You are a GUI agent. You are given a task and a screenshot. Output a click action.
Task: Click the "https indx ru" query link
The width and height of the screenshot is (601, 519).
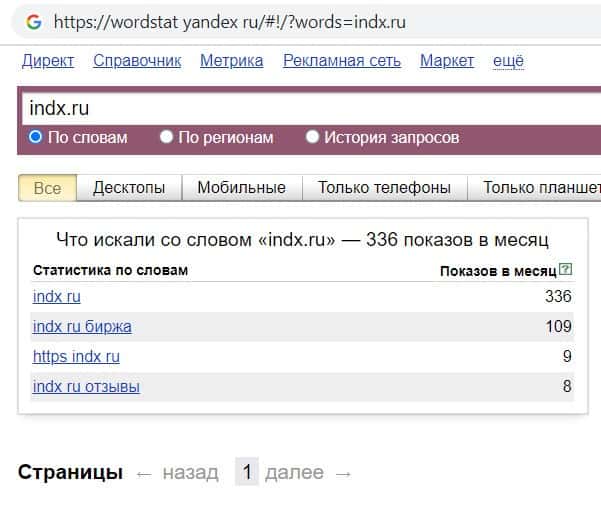point(76,357)
